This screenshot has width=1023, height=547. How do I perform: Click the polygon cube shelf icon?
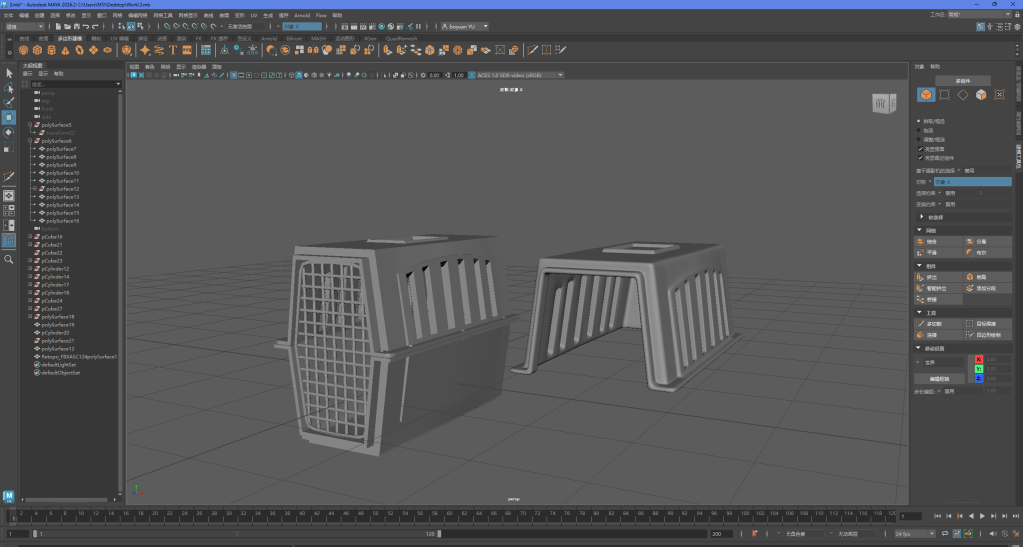tap(37, 49)
